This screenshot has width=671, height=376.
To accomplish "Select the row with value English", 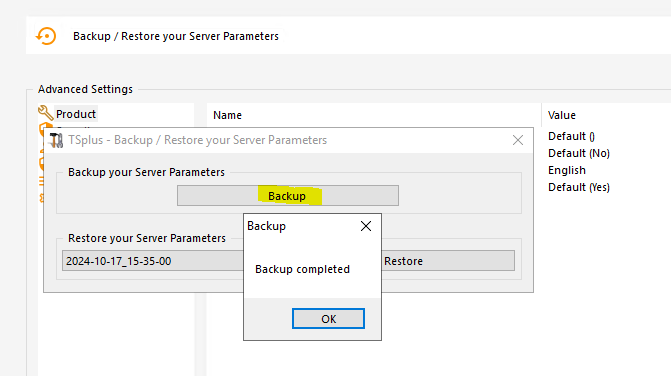I will click(x=567, y=170).
